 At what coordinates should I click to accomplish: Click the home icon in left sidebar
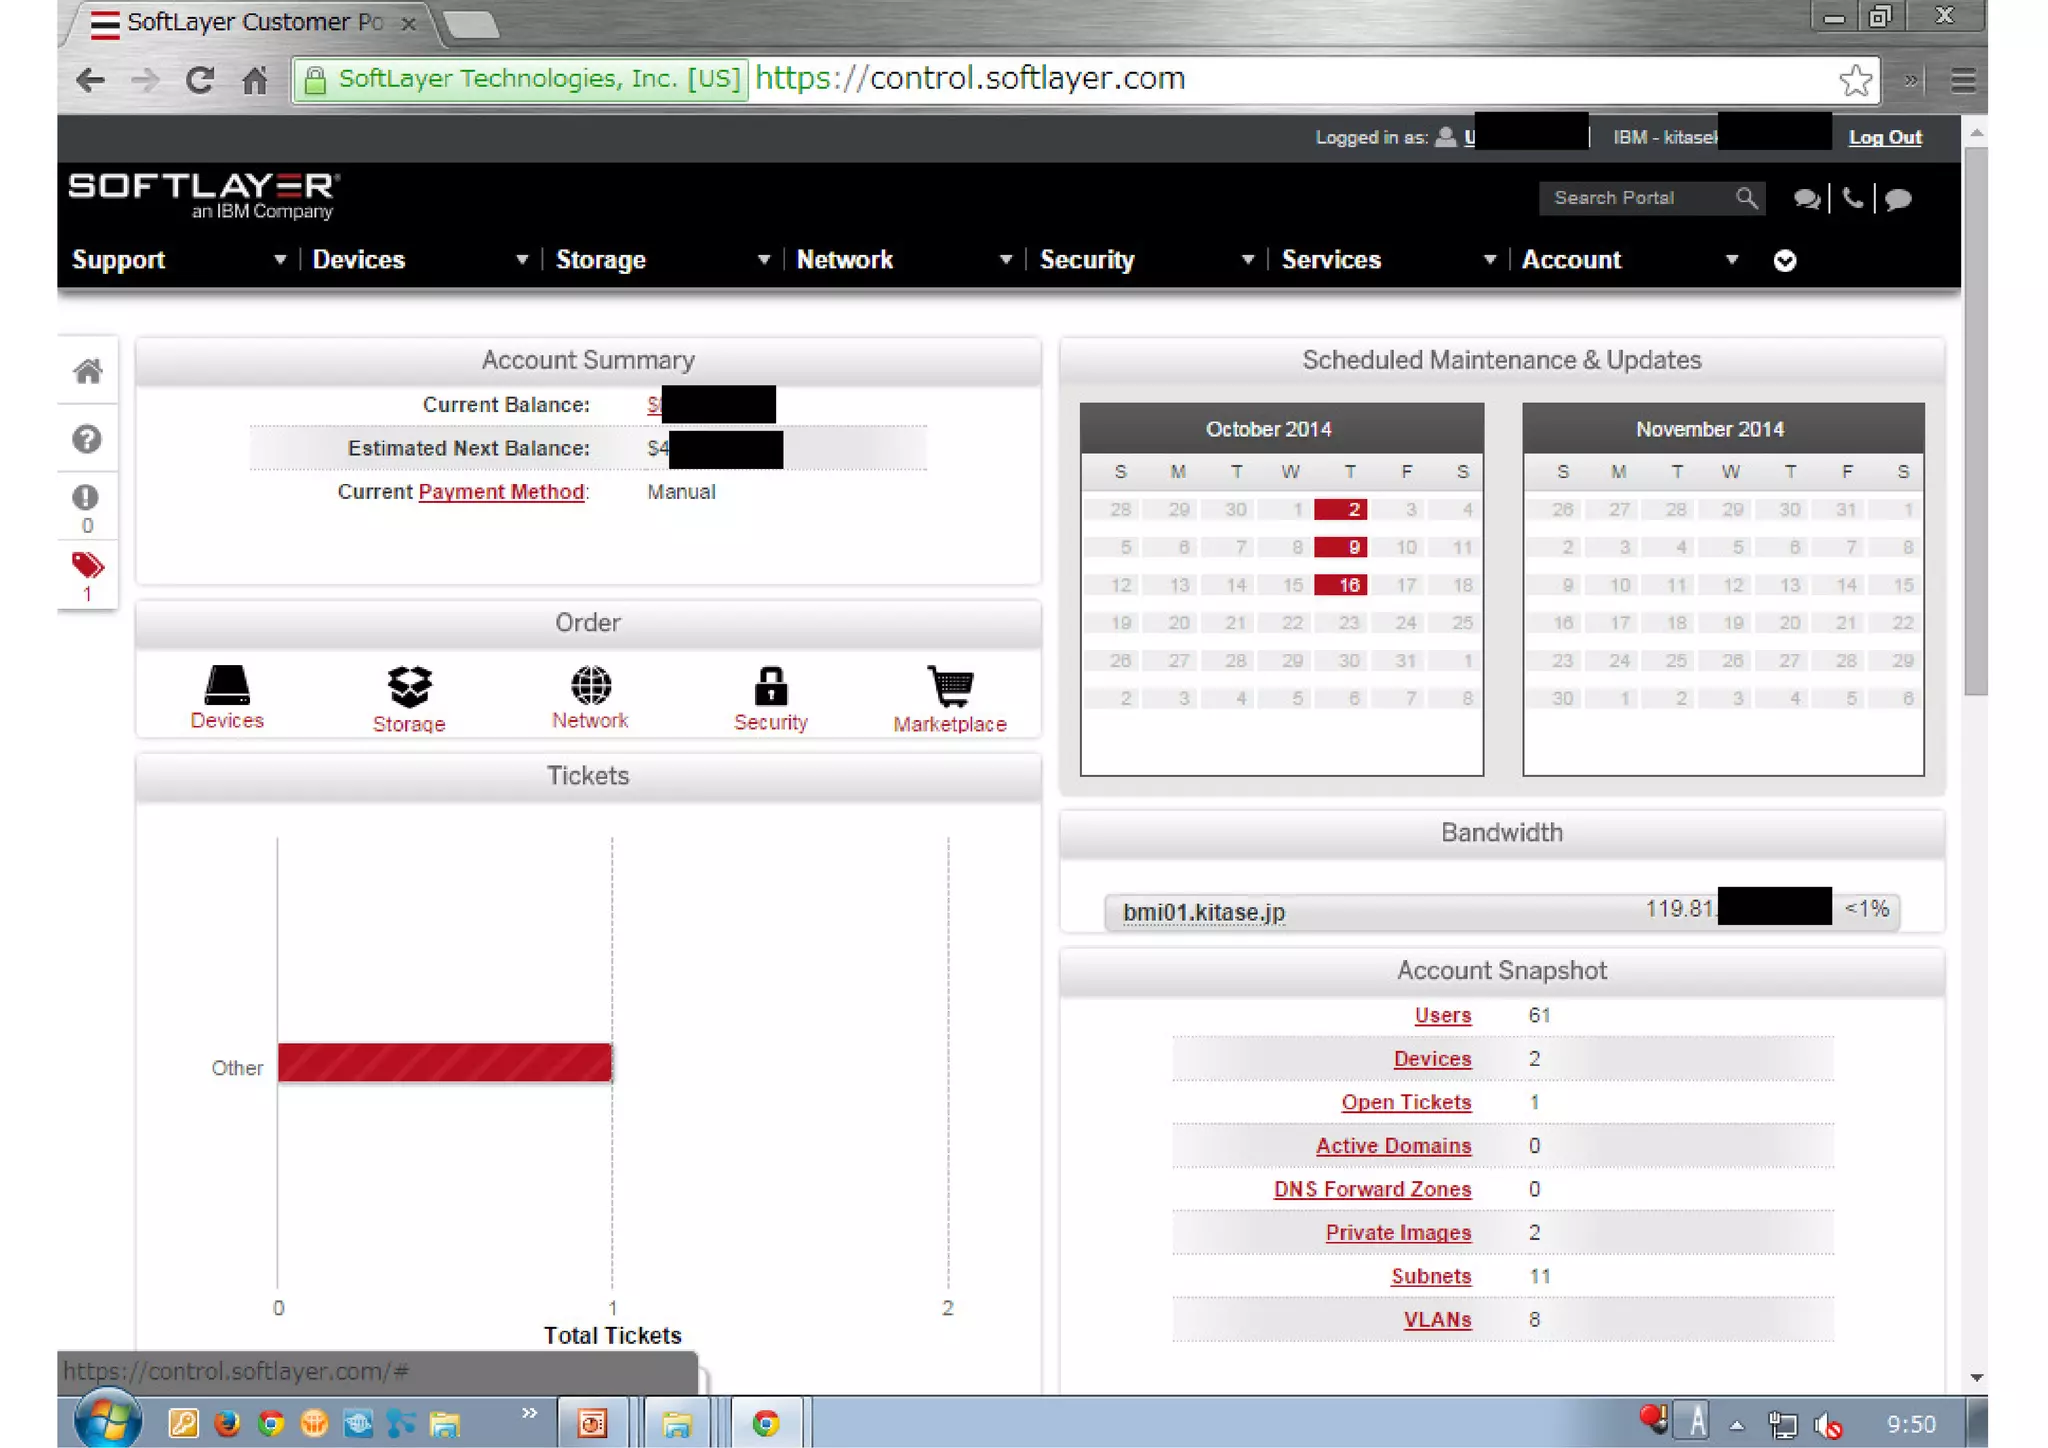coord(87,372)
